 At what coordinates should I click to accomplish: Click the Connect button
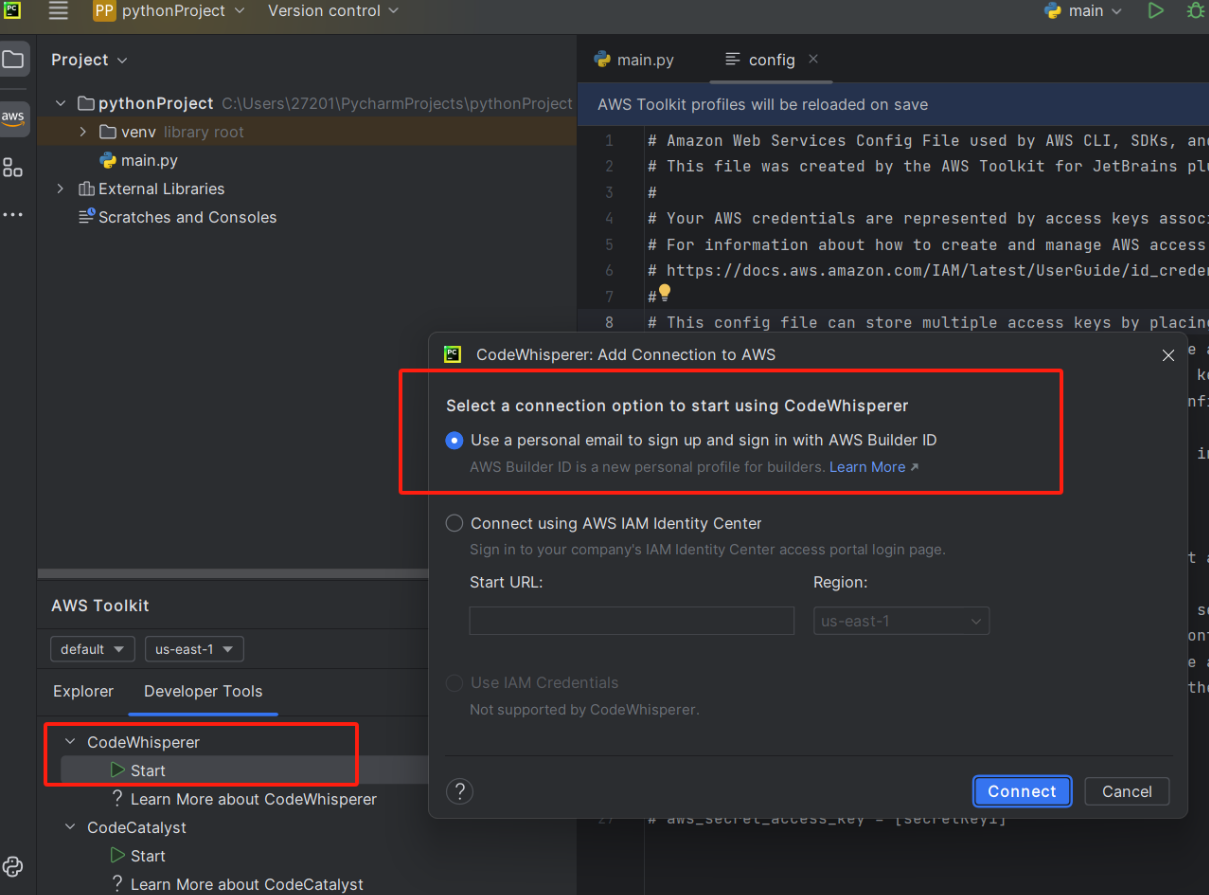[x=1021, y=791]
